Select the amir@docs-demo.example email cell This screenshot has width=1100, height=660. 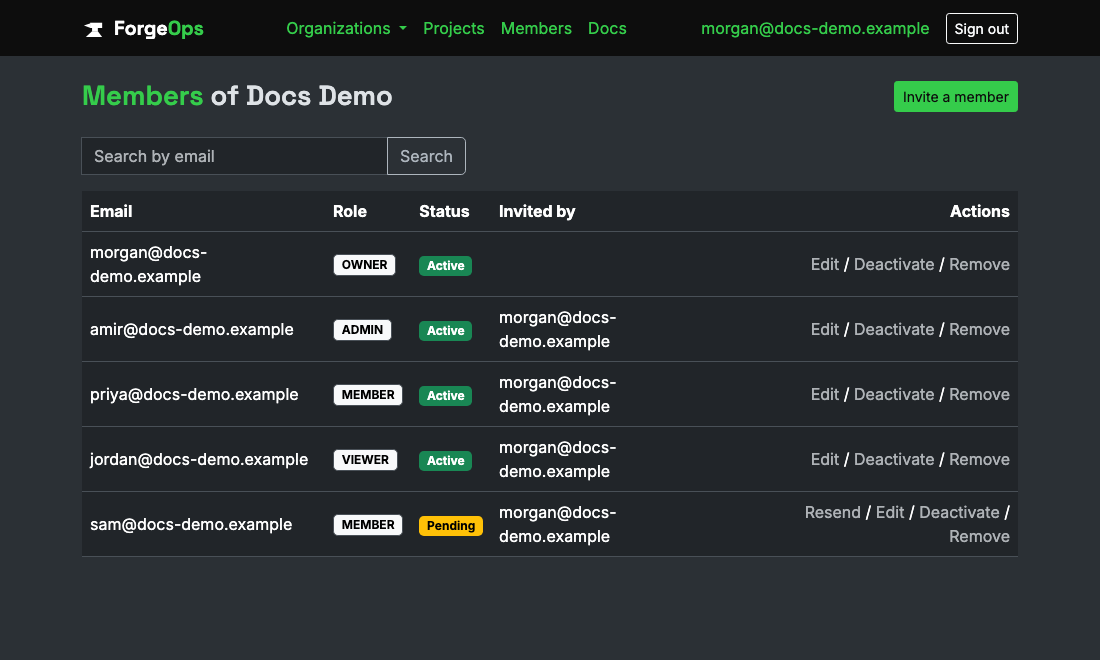pyautogui.click(x=192, y=329)
